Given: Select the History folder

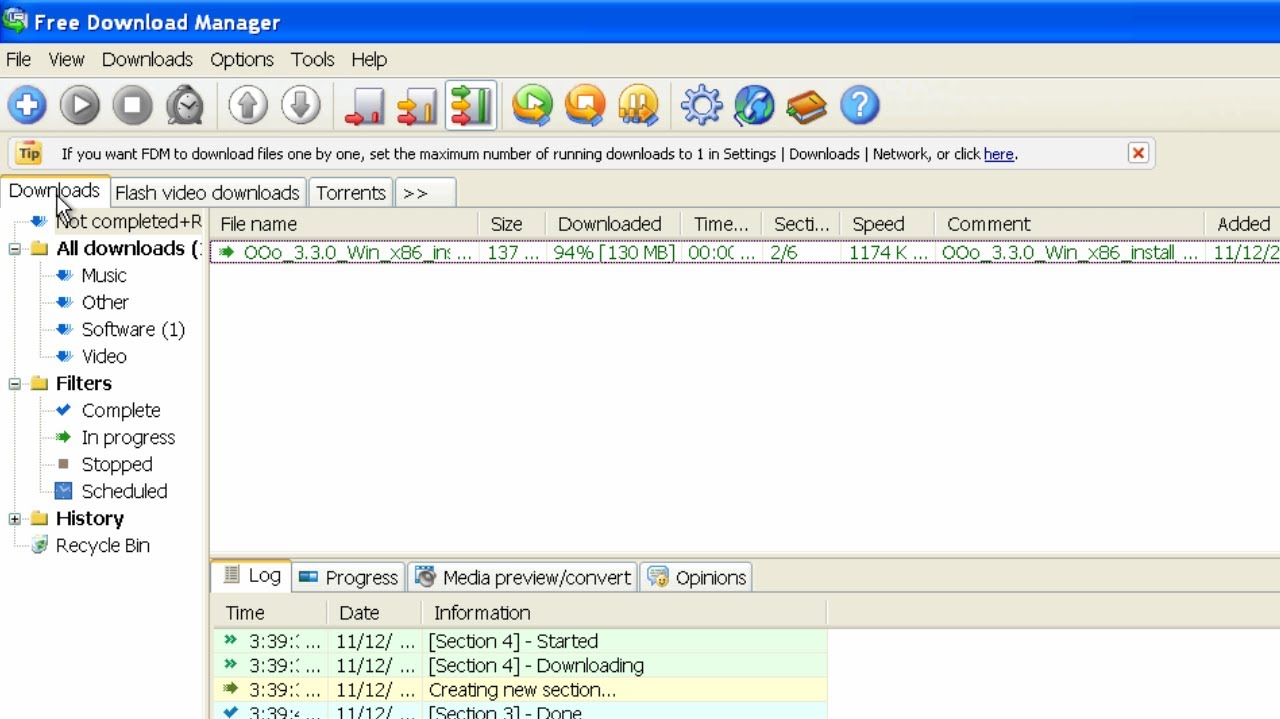Looking at the screenshot, I should click(x=90, y=518).
